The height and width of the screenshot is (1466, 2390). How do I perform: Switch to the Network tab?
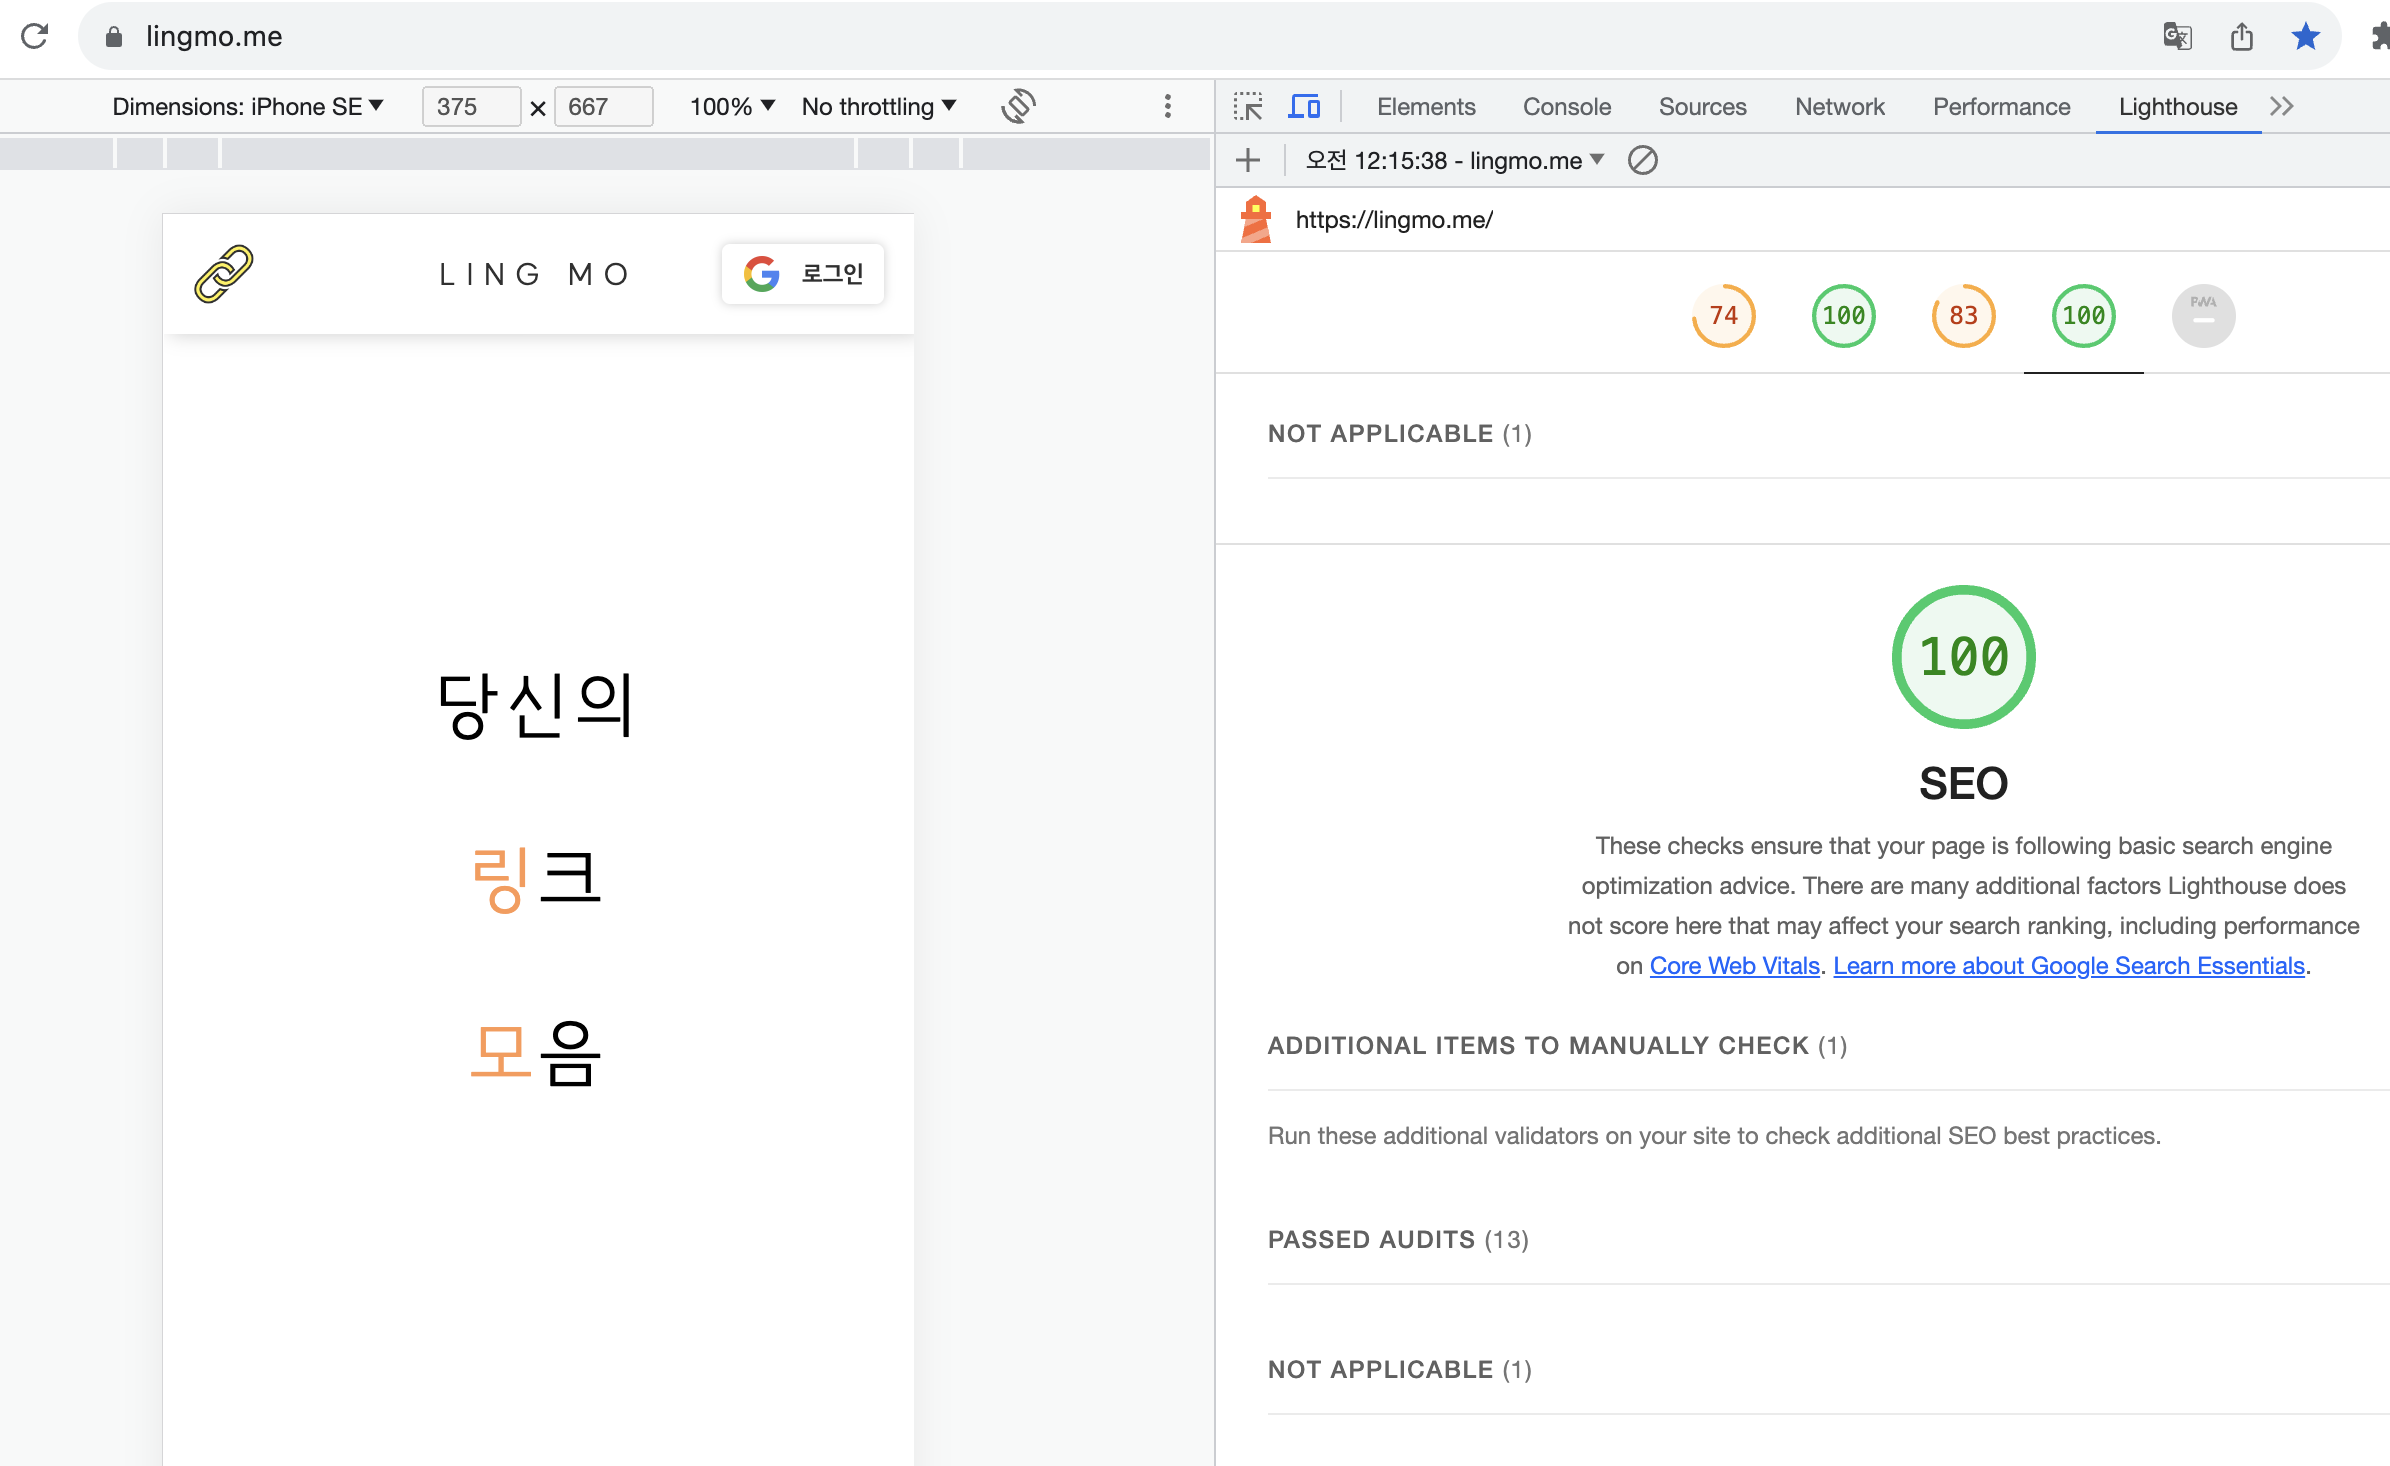[1838, 106]
